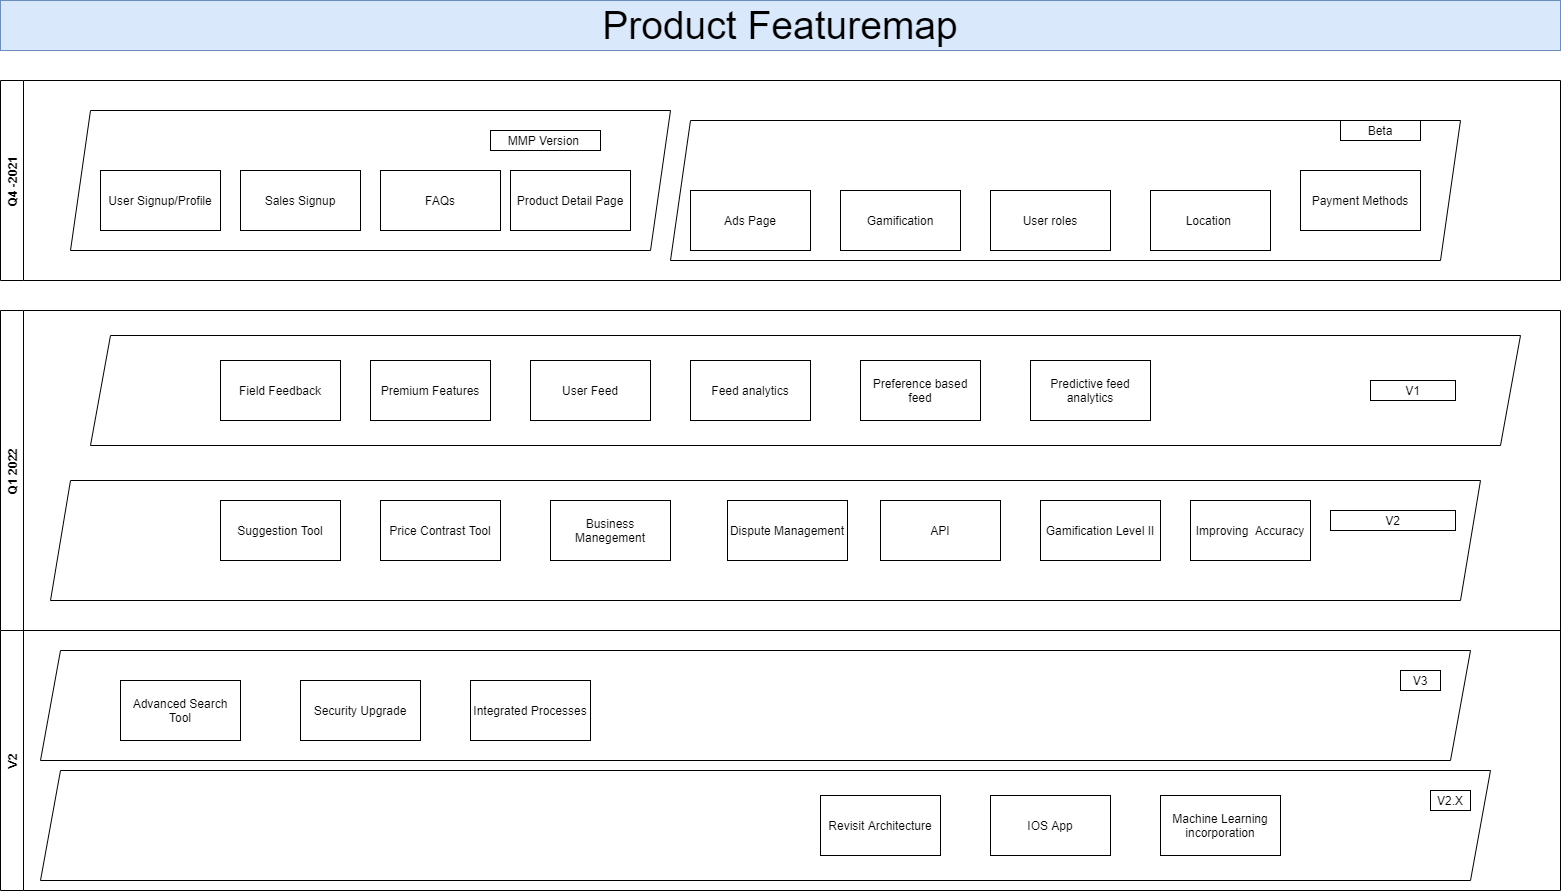Click the V1 version label
The height and width of the screenshot is (891, 1561).
click(x=1412, y=391)
